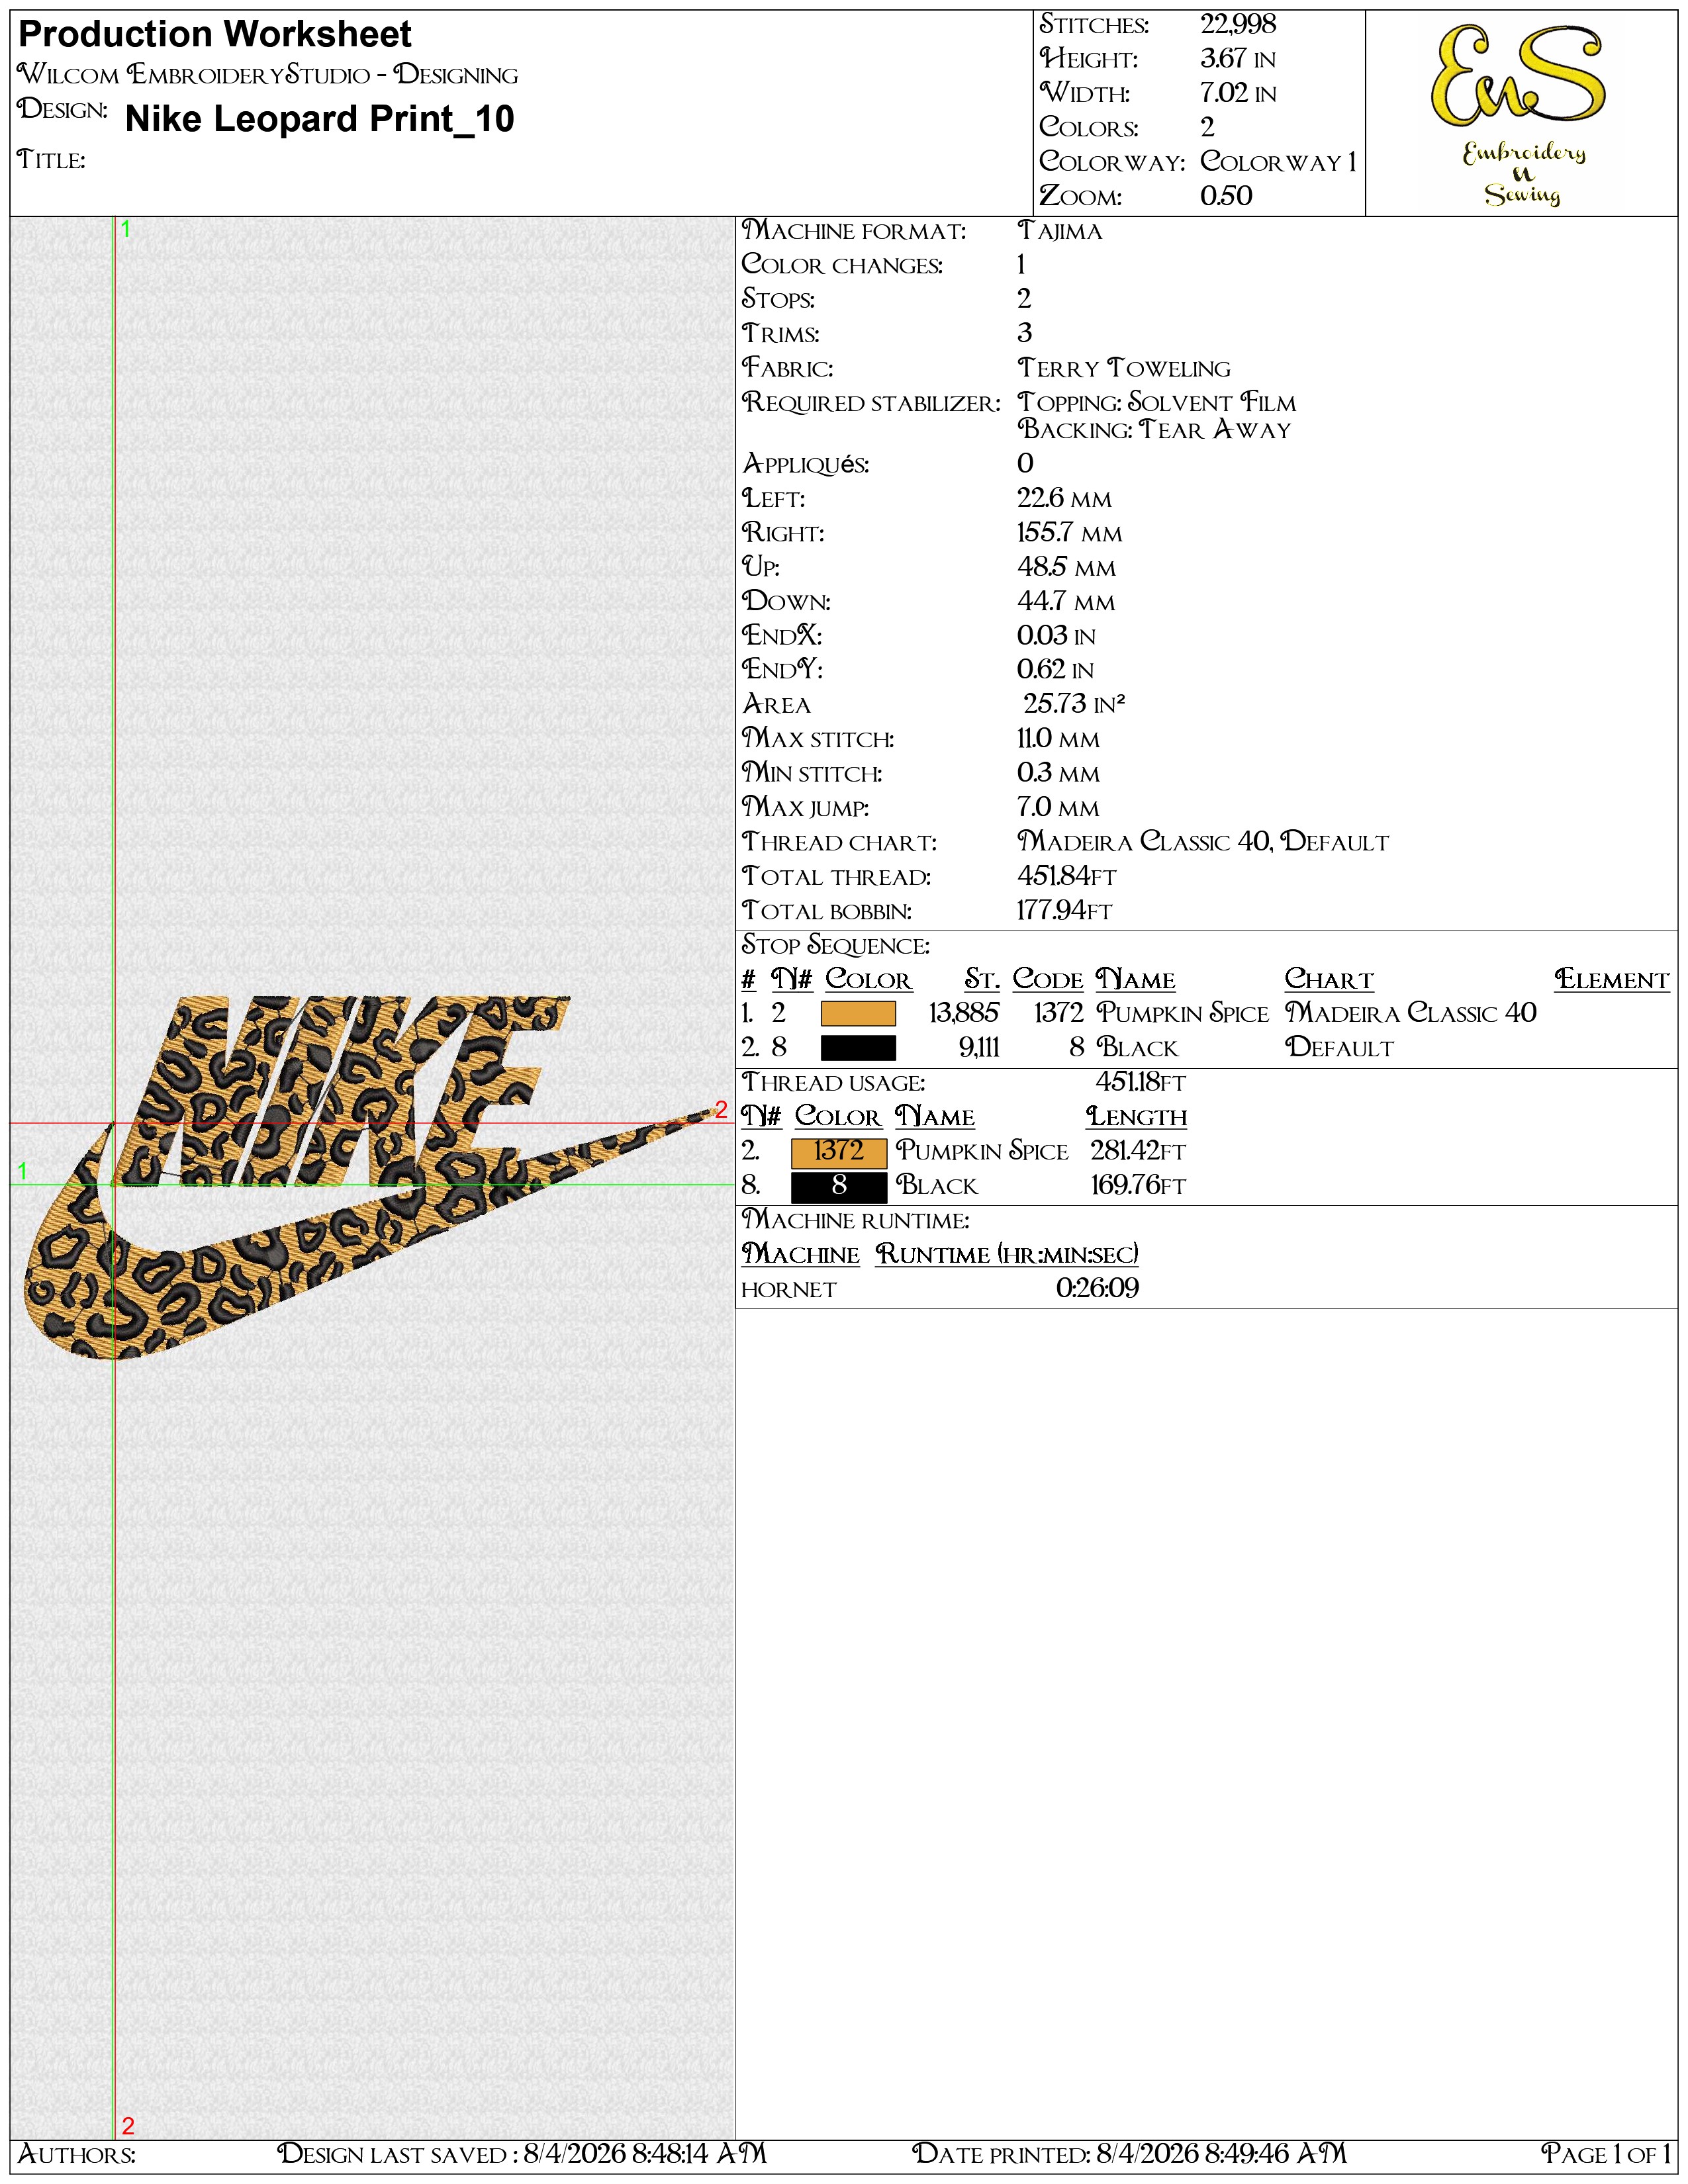This screenshot has width=1688, height=2184.
Task: Click the Up value 48.5 mm
Action: (1066, 567)
